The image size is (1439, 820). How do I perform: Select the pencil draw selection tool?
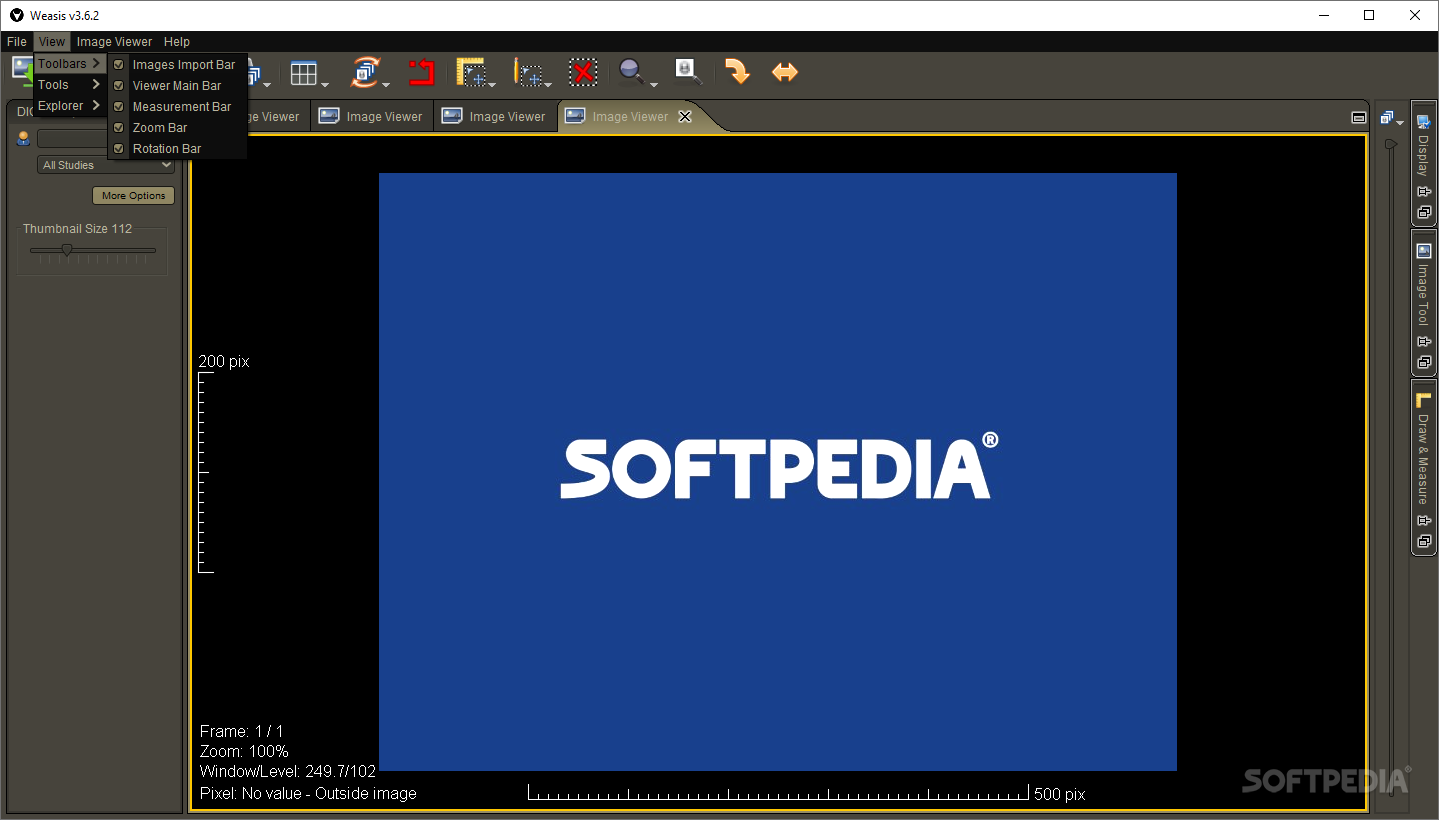529,73
